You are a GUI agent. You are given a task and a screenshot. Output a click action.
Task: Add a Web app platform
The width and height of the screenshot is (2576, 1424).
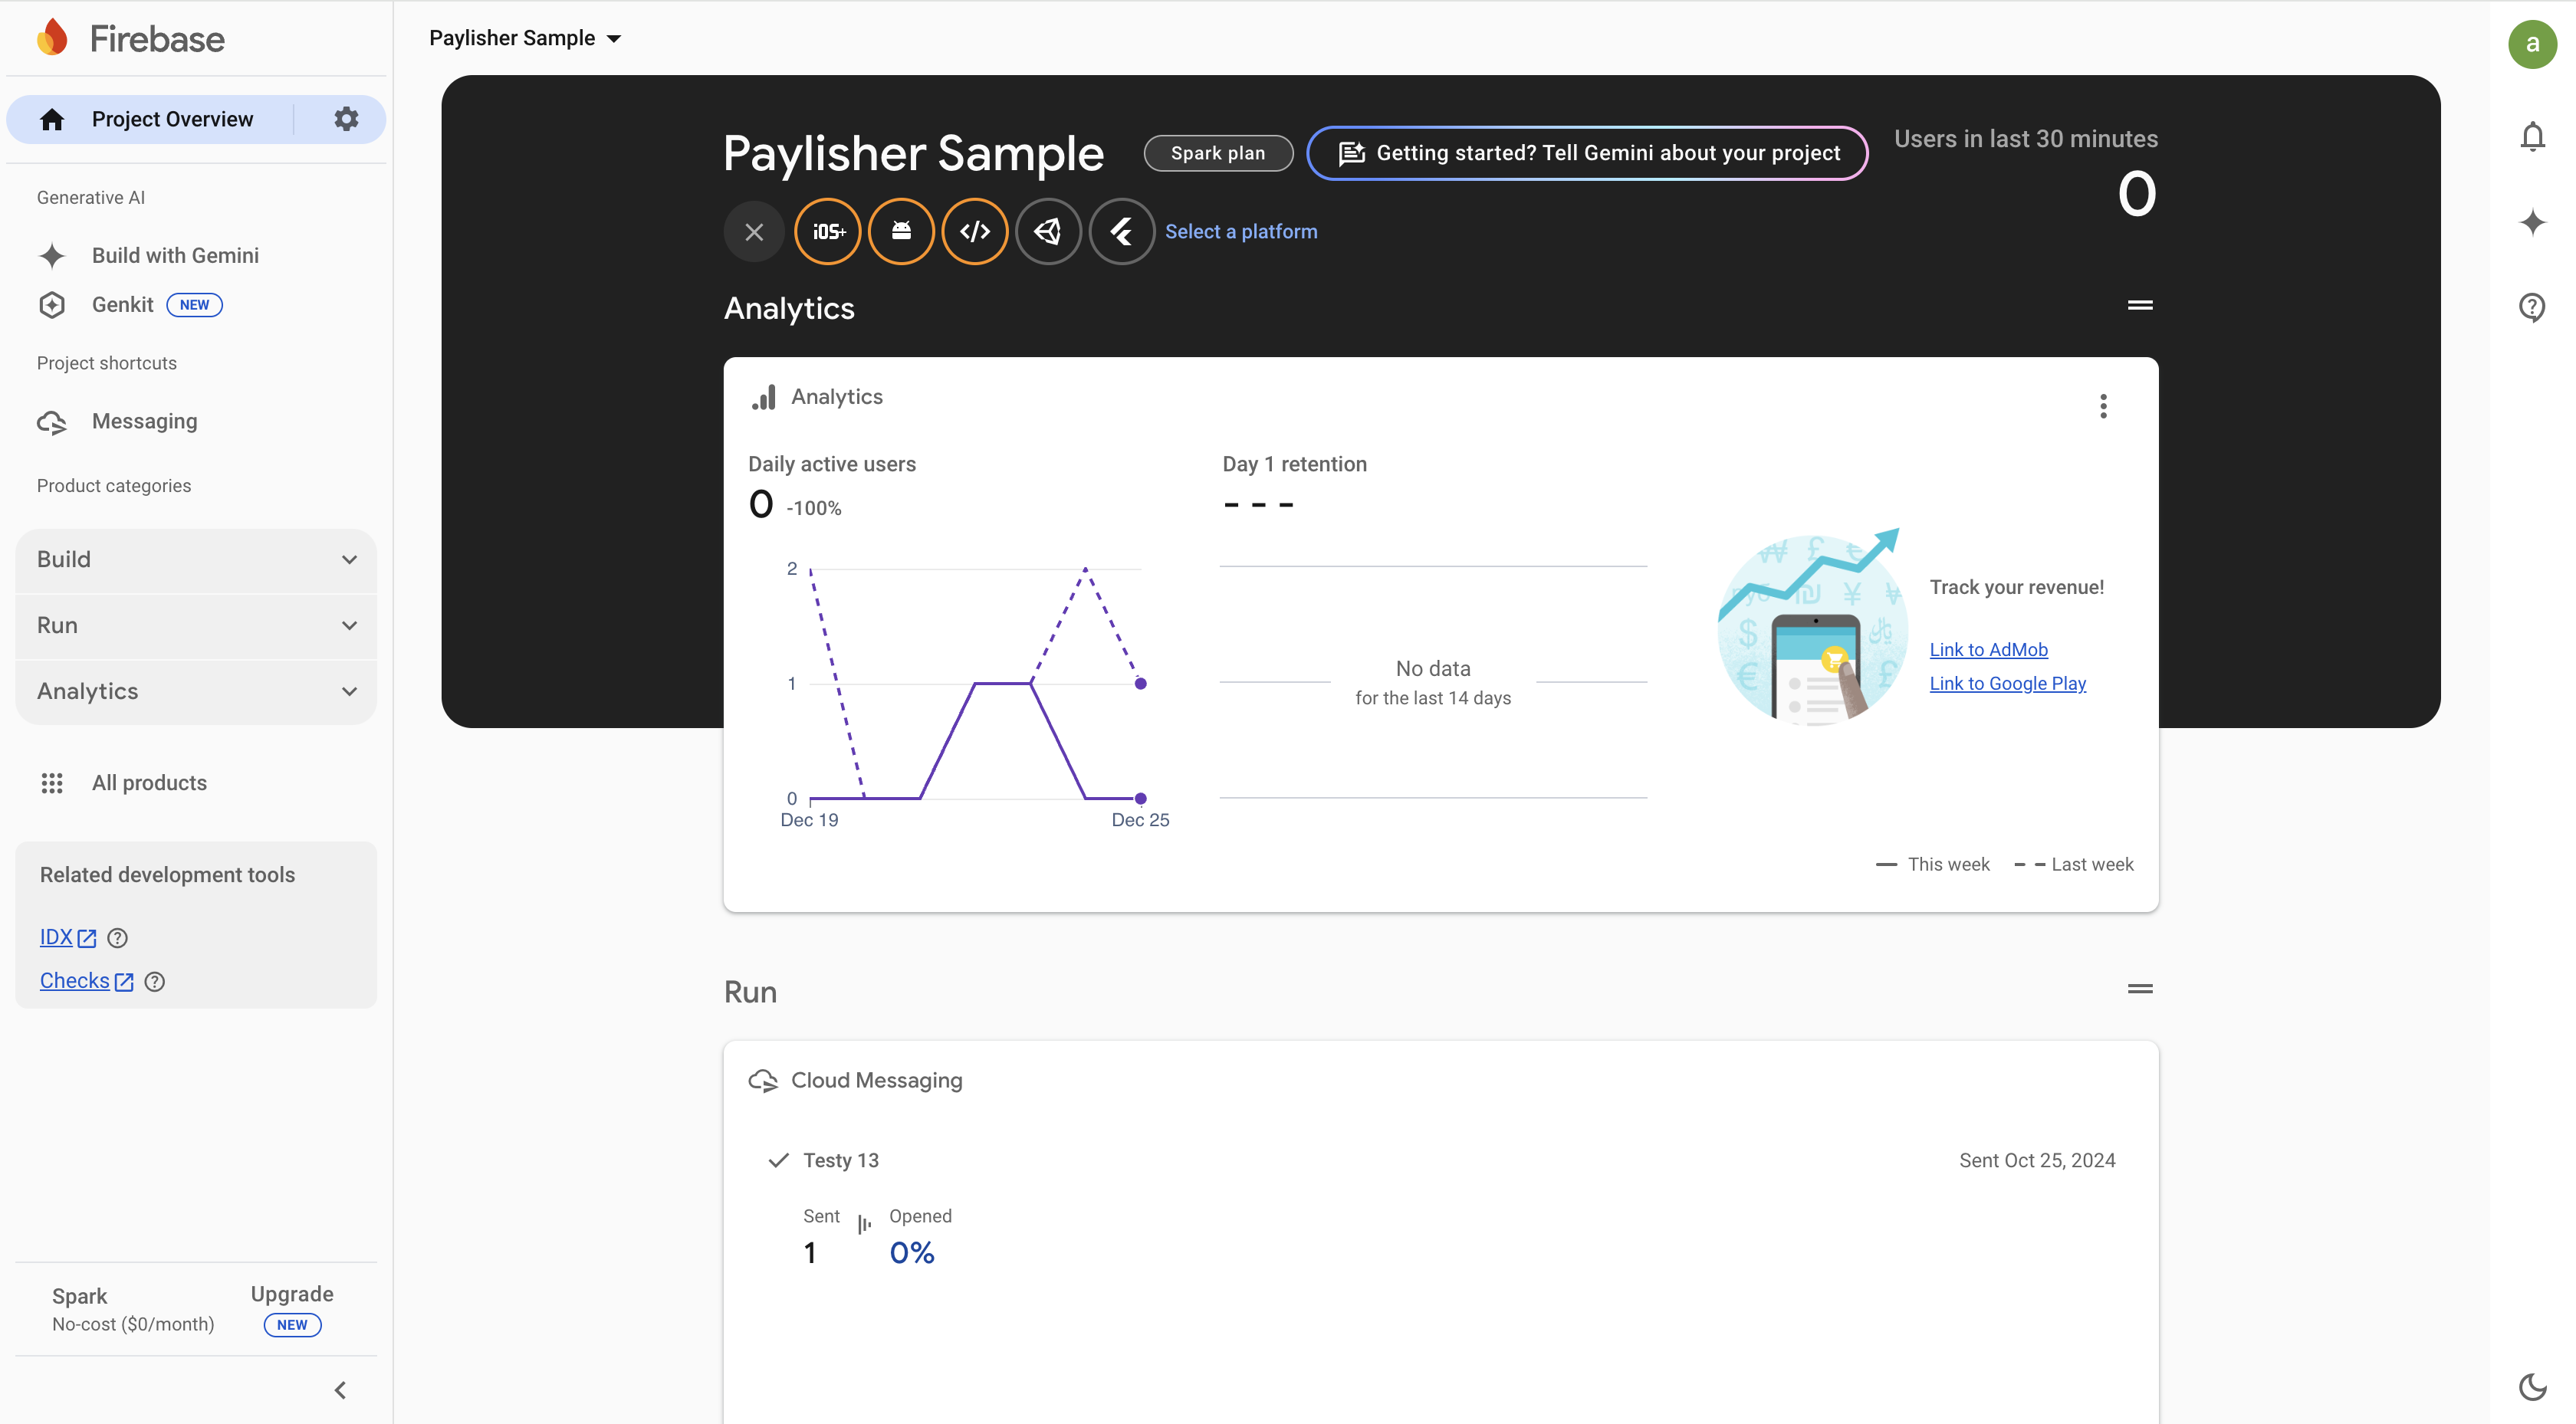point(975,232)
